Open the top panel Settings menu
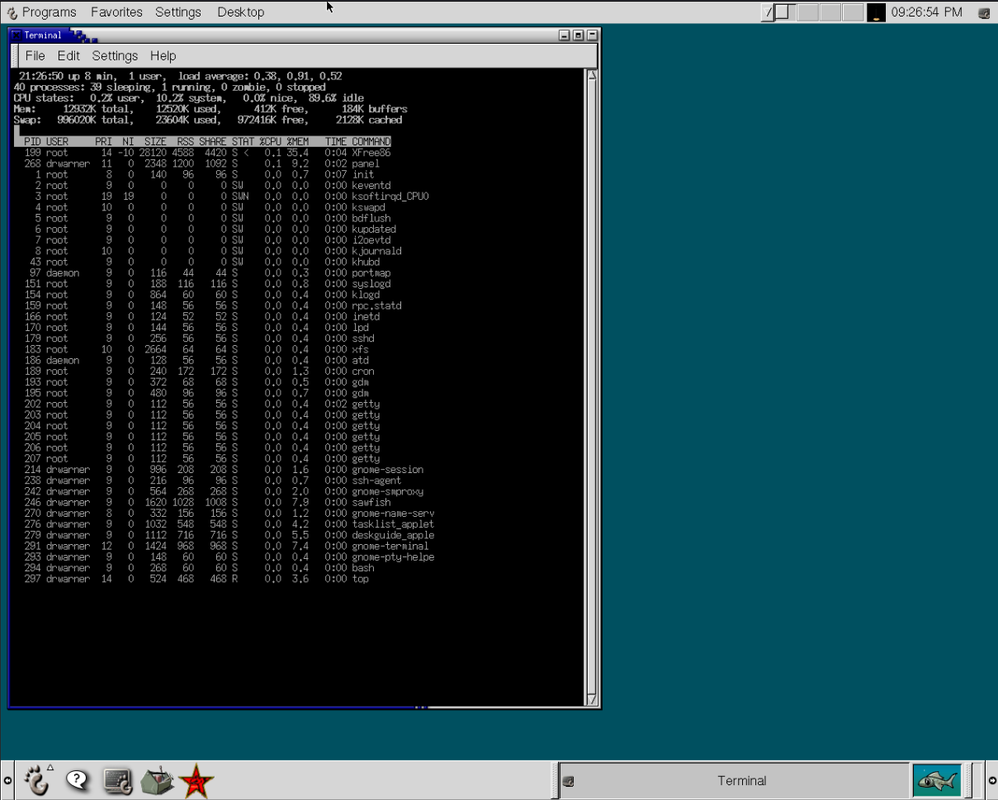Screen dimensions: 998x800 178,12
